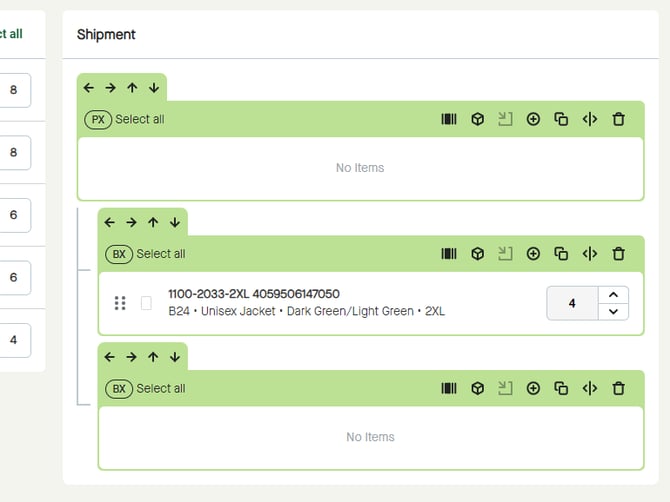Click the left arrow on the last BX box

pyautogui.click(x=109, y=357)
